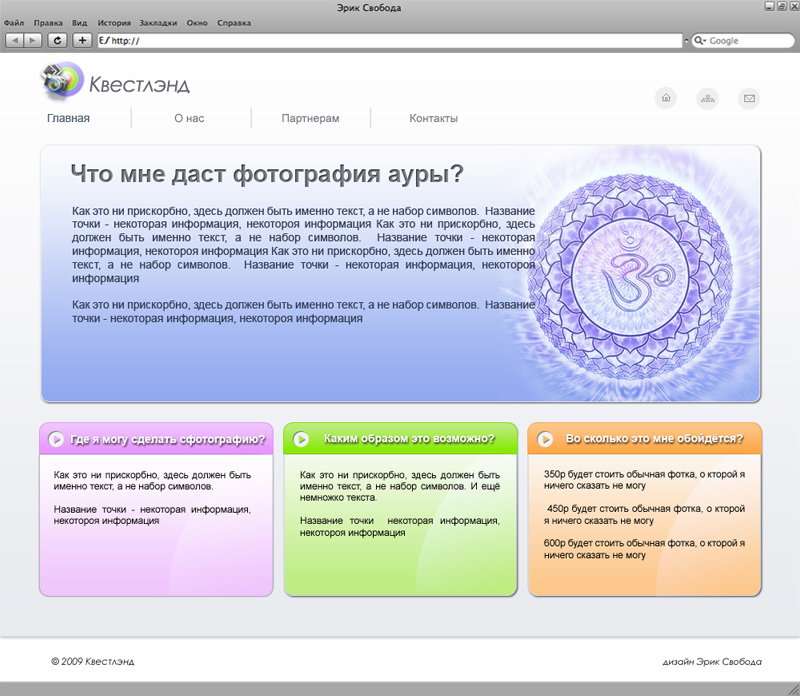
Task: Click the Квестлэнд site name text
Action: click(139, 85)
